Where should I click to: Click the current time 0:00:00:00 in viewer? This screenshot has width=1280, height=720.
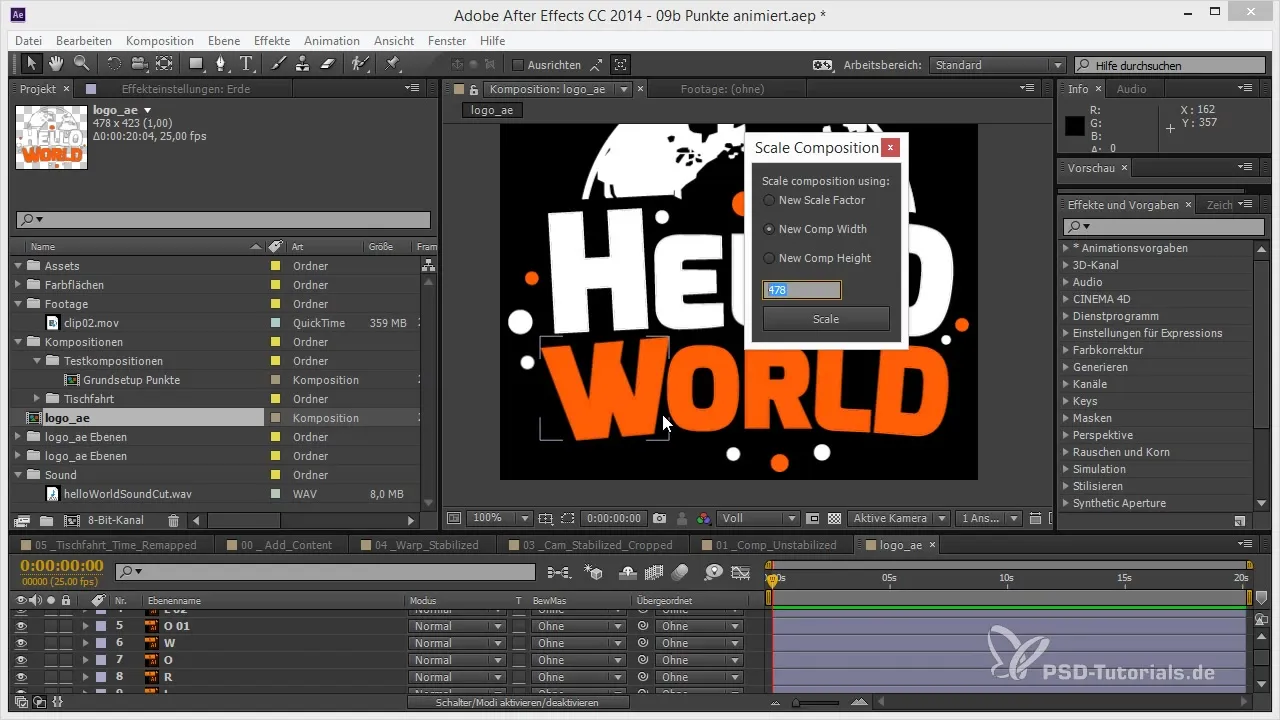[614, 518]
